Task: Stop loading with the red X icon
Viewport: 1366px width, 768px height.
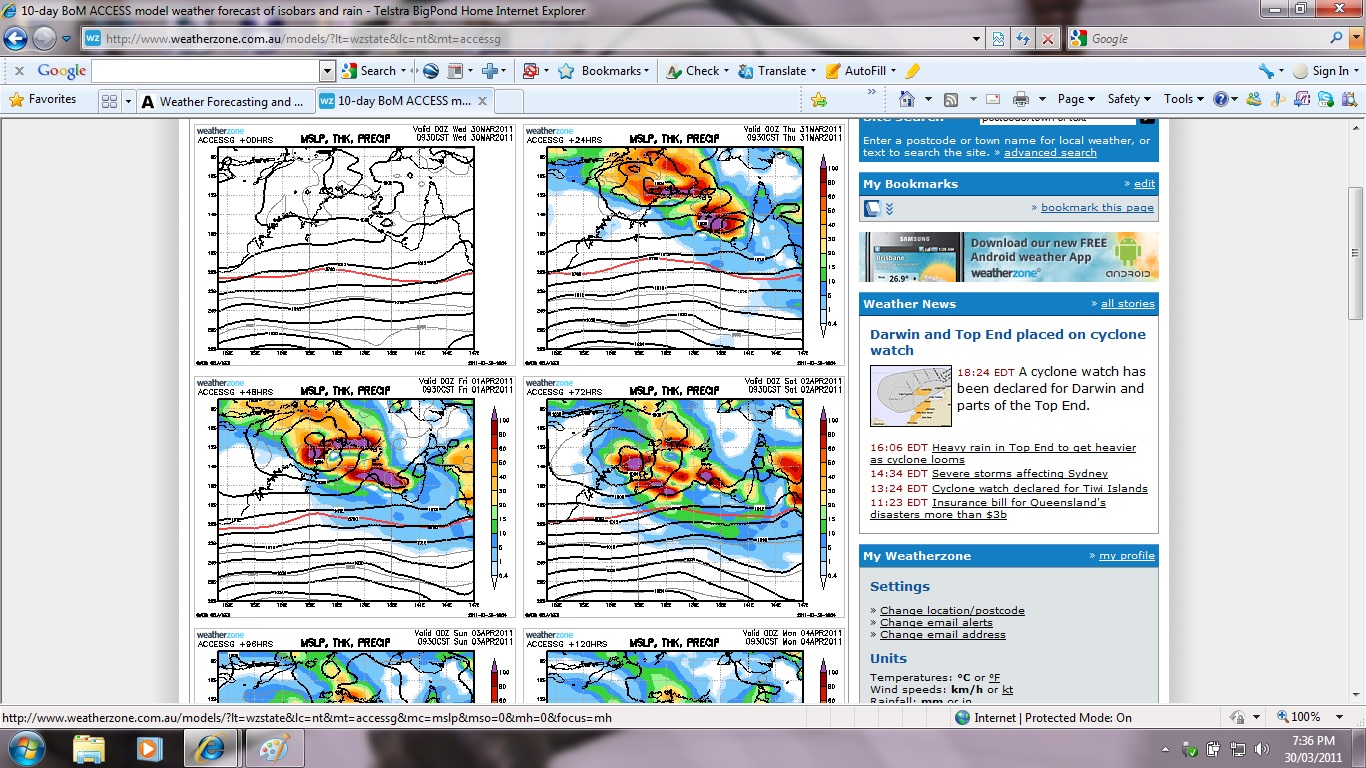Action: (x=1047, y=39)
